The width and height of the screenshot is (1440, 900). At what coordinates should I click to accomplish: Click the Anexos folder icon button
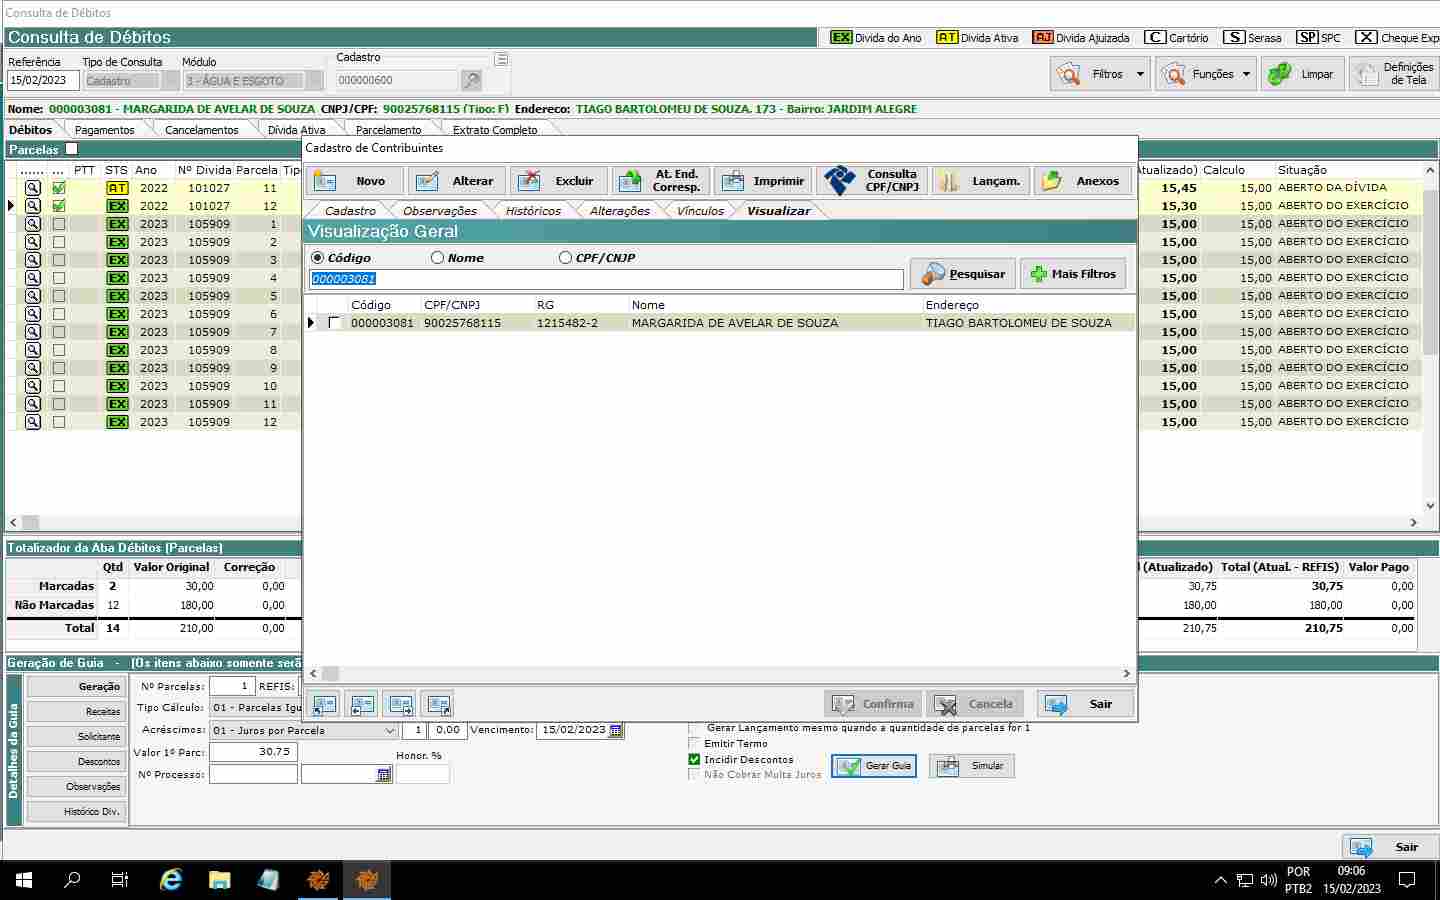click(1052, 181)
